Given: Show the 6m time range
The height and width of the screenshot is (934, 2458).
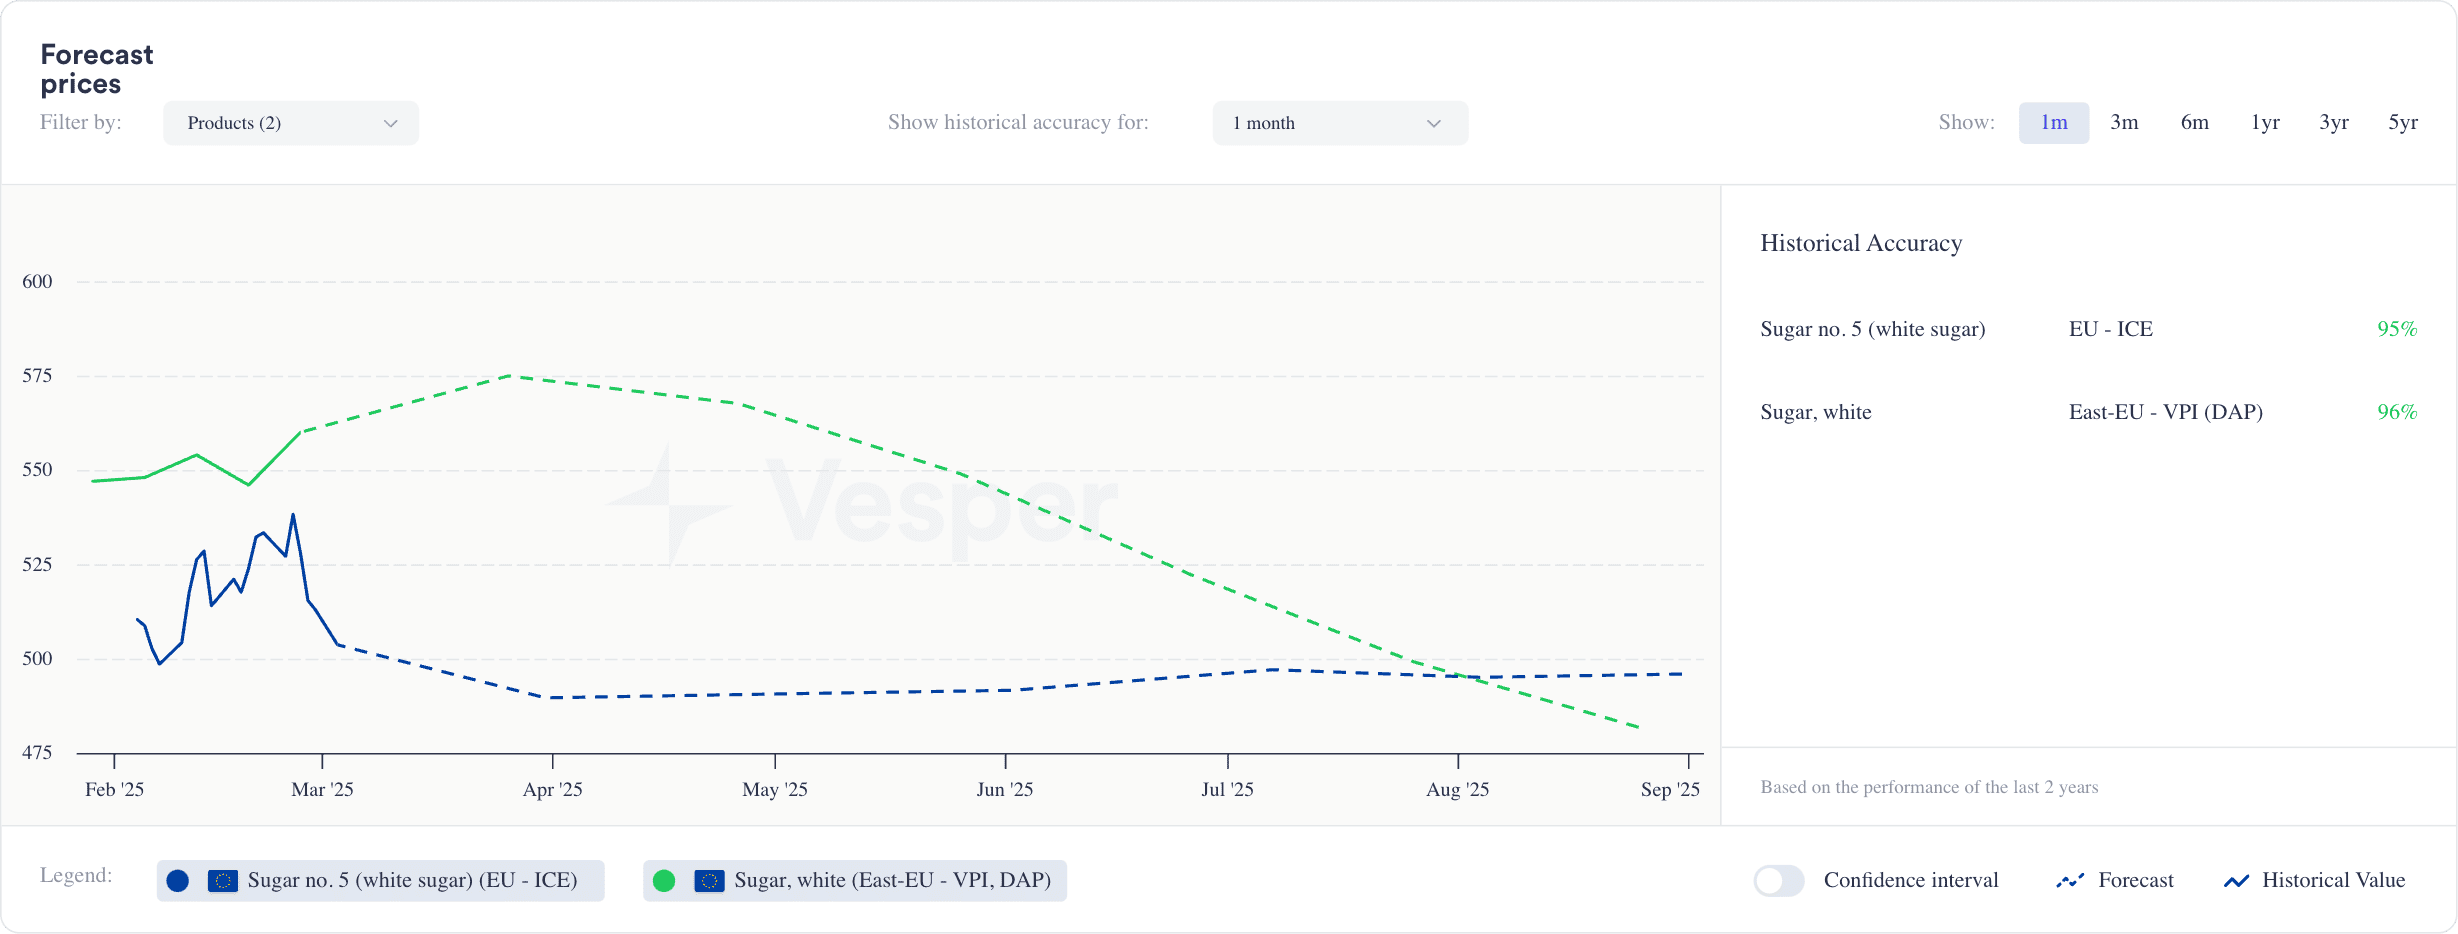Looking at the screenshot, I should [2195, 123].
